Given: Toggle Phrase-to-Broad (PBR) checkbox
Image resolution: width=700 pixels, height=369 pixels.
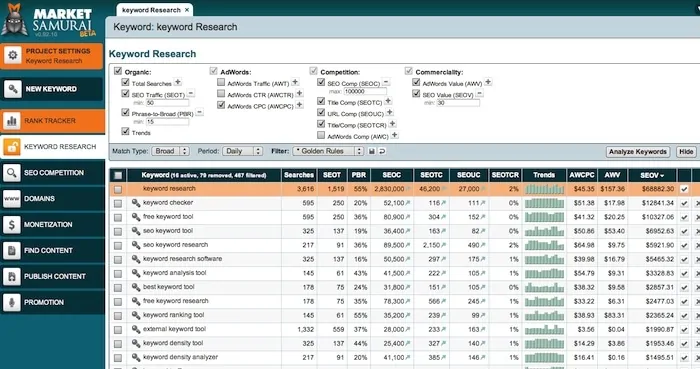Looking at the screenshot, I should pos(125,112).
